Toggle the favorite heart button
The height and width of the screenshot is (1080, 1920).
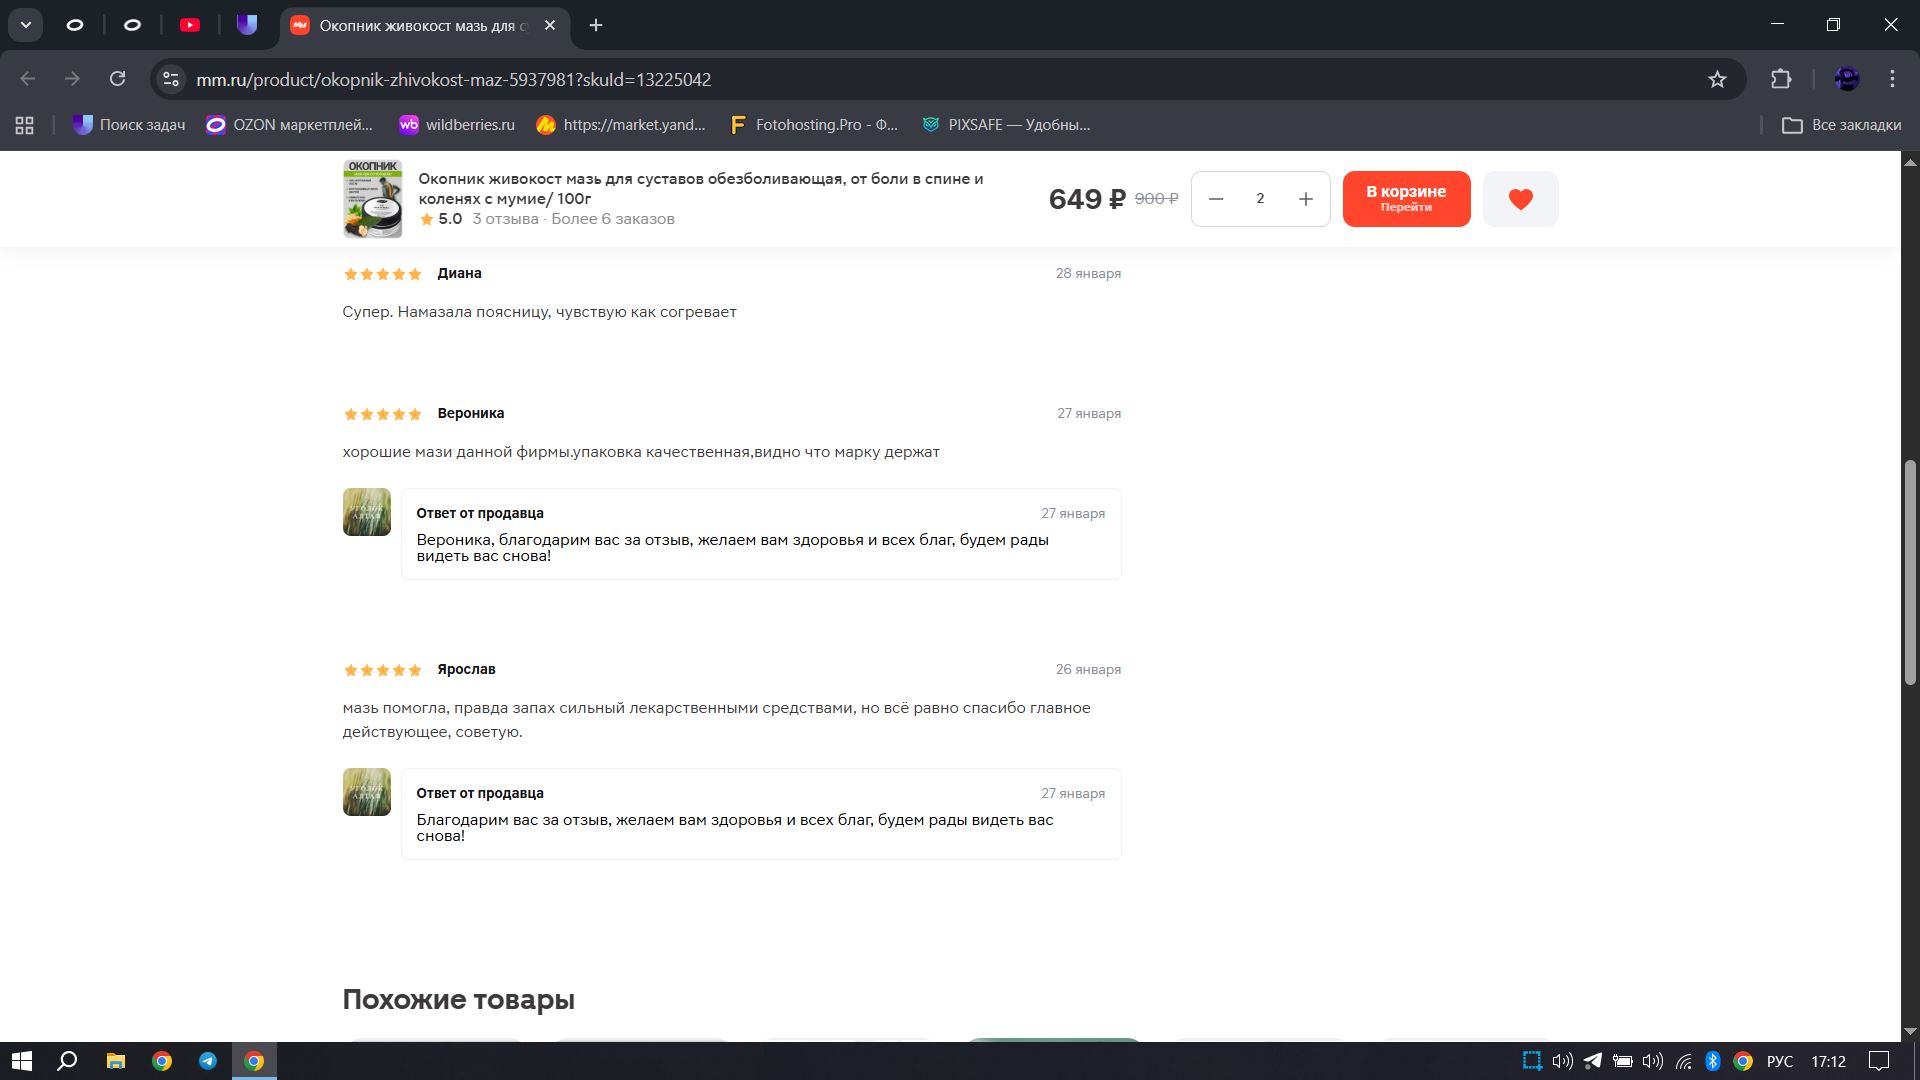(x=1520, y=199)
